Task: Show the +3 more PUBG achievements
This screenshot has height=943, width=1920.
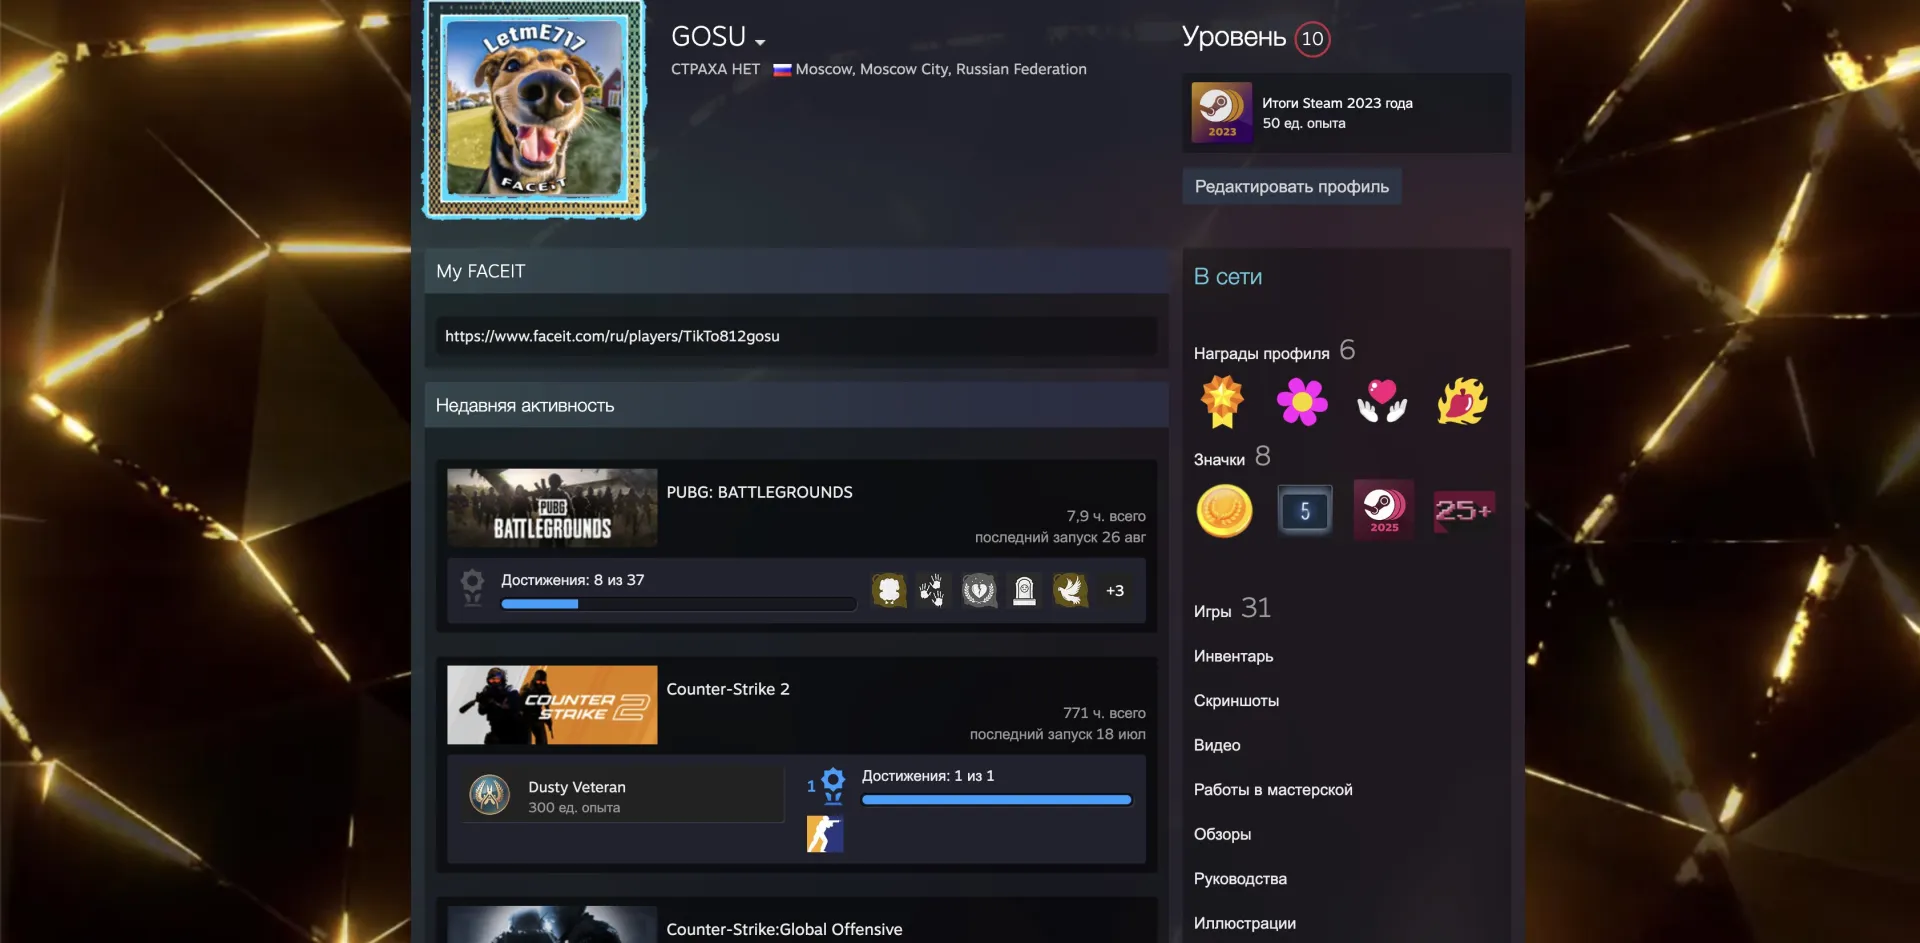Action: [x=1115, y=591]
